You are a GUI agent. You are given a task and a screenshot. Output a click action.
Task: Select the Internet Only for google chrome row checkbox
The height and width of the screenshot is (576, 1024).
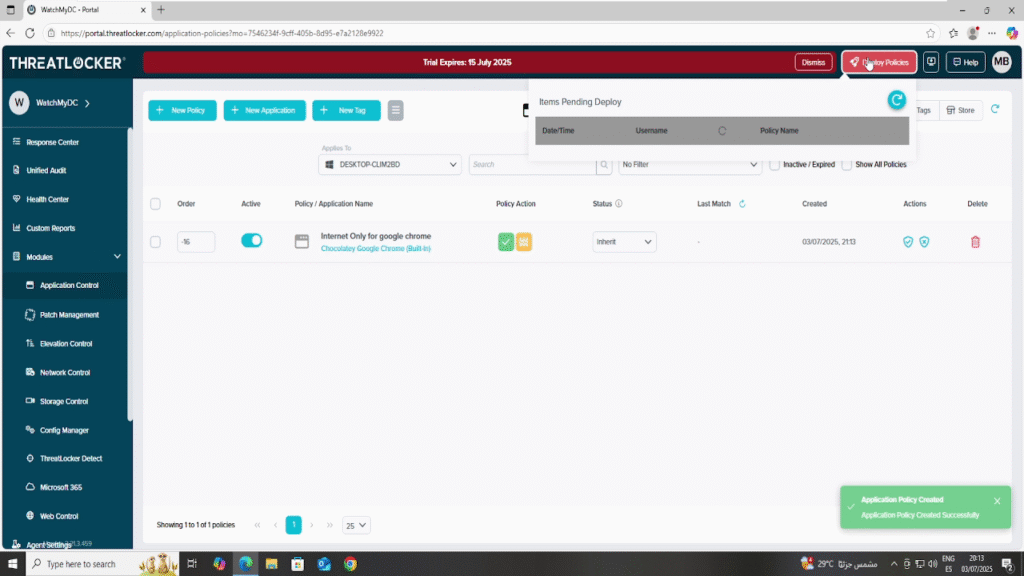[155, 242]
